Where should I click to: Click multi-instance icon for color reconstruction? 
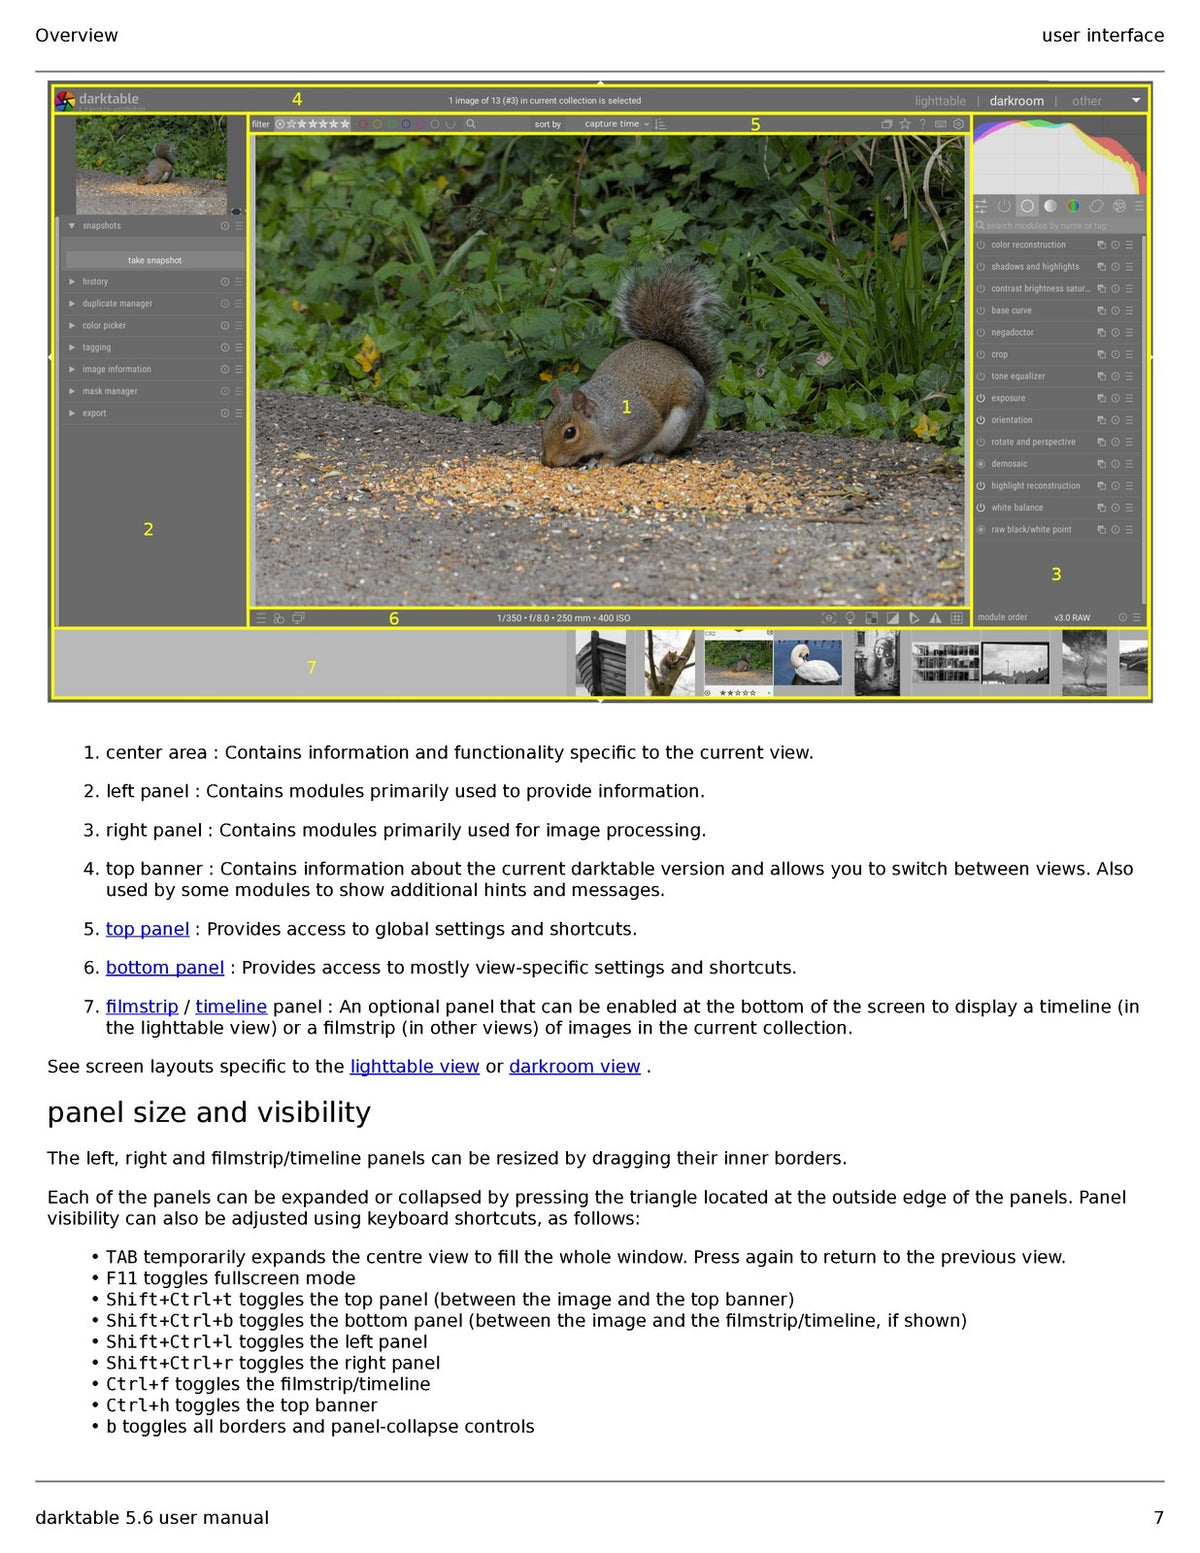tap(1101, 245)
